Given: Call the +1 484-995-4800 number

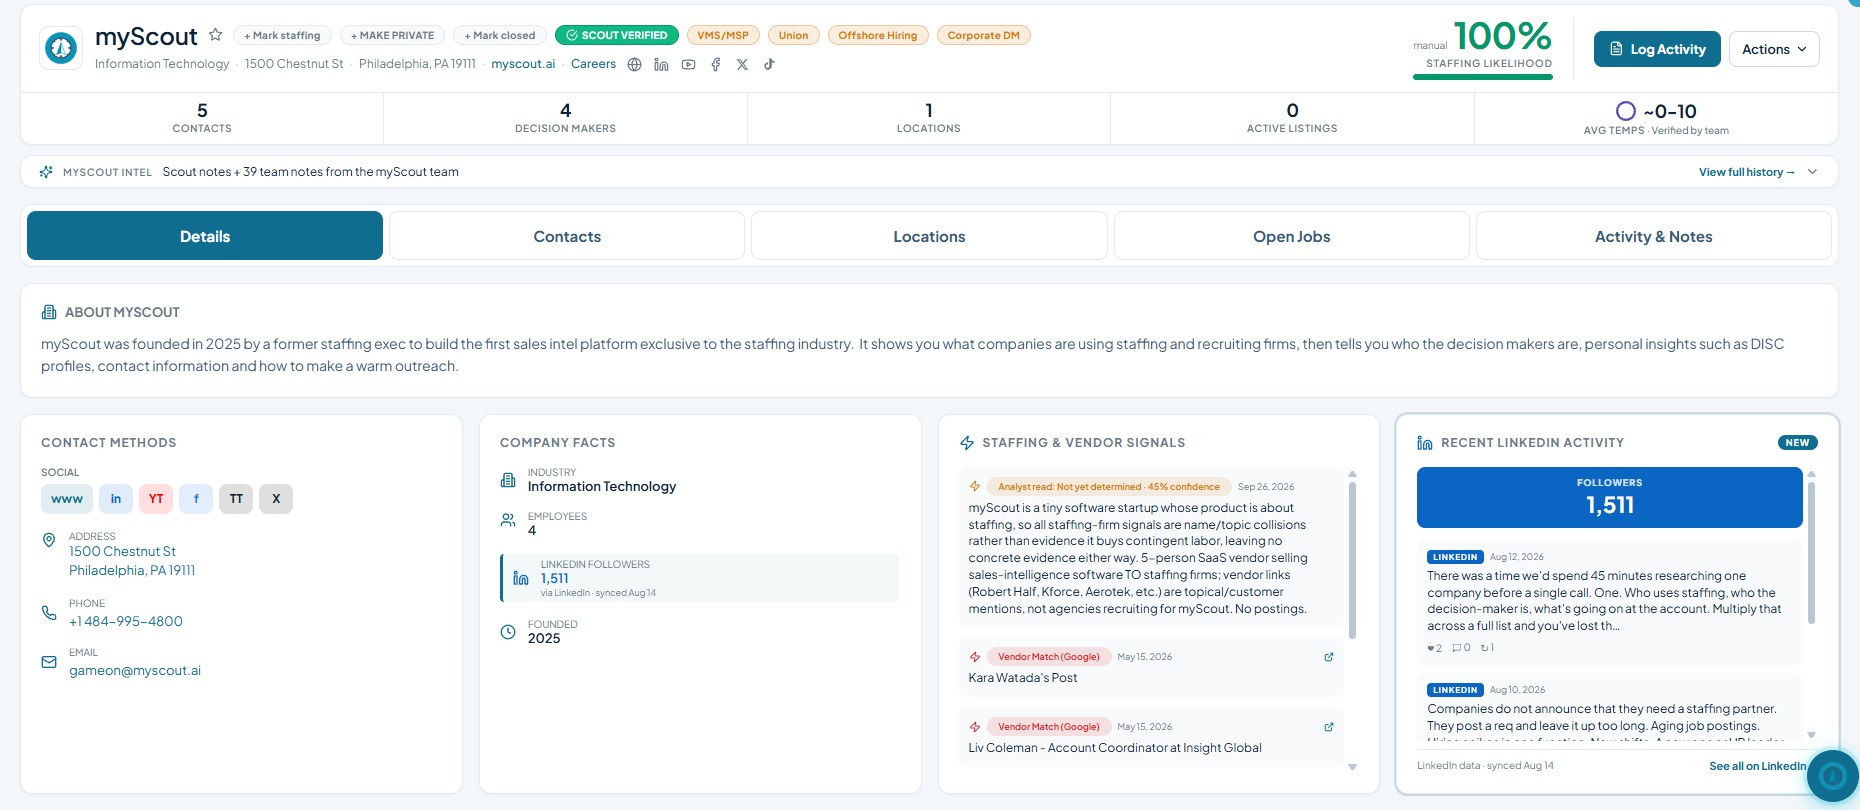Looking at the screenshot, I should click(126, 621).
